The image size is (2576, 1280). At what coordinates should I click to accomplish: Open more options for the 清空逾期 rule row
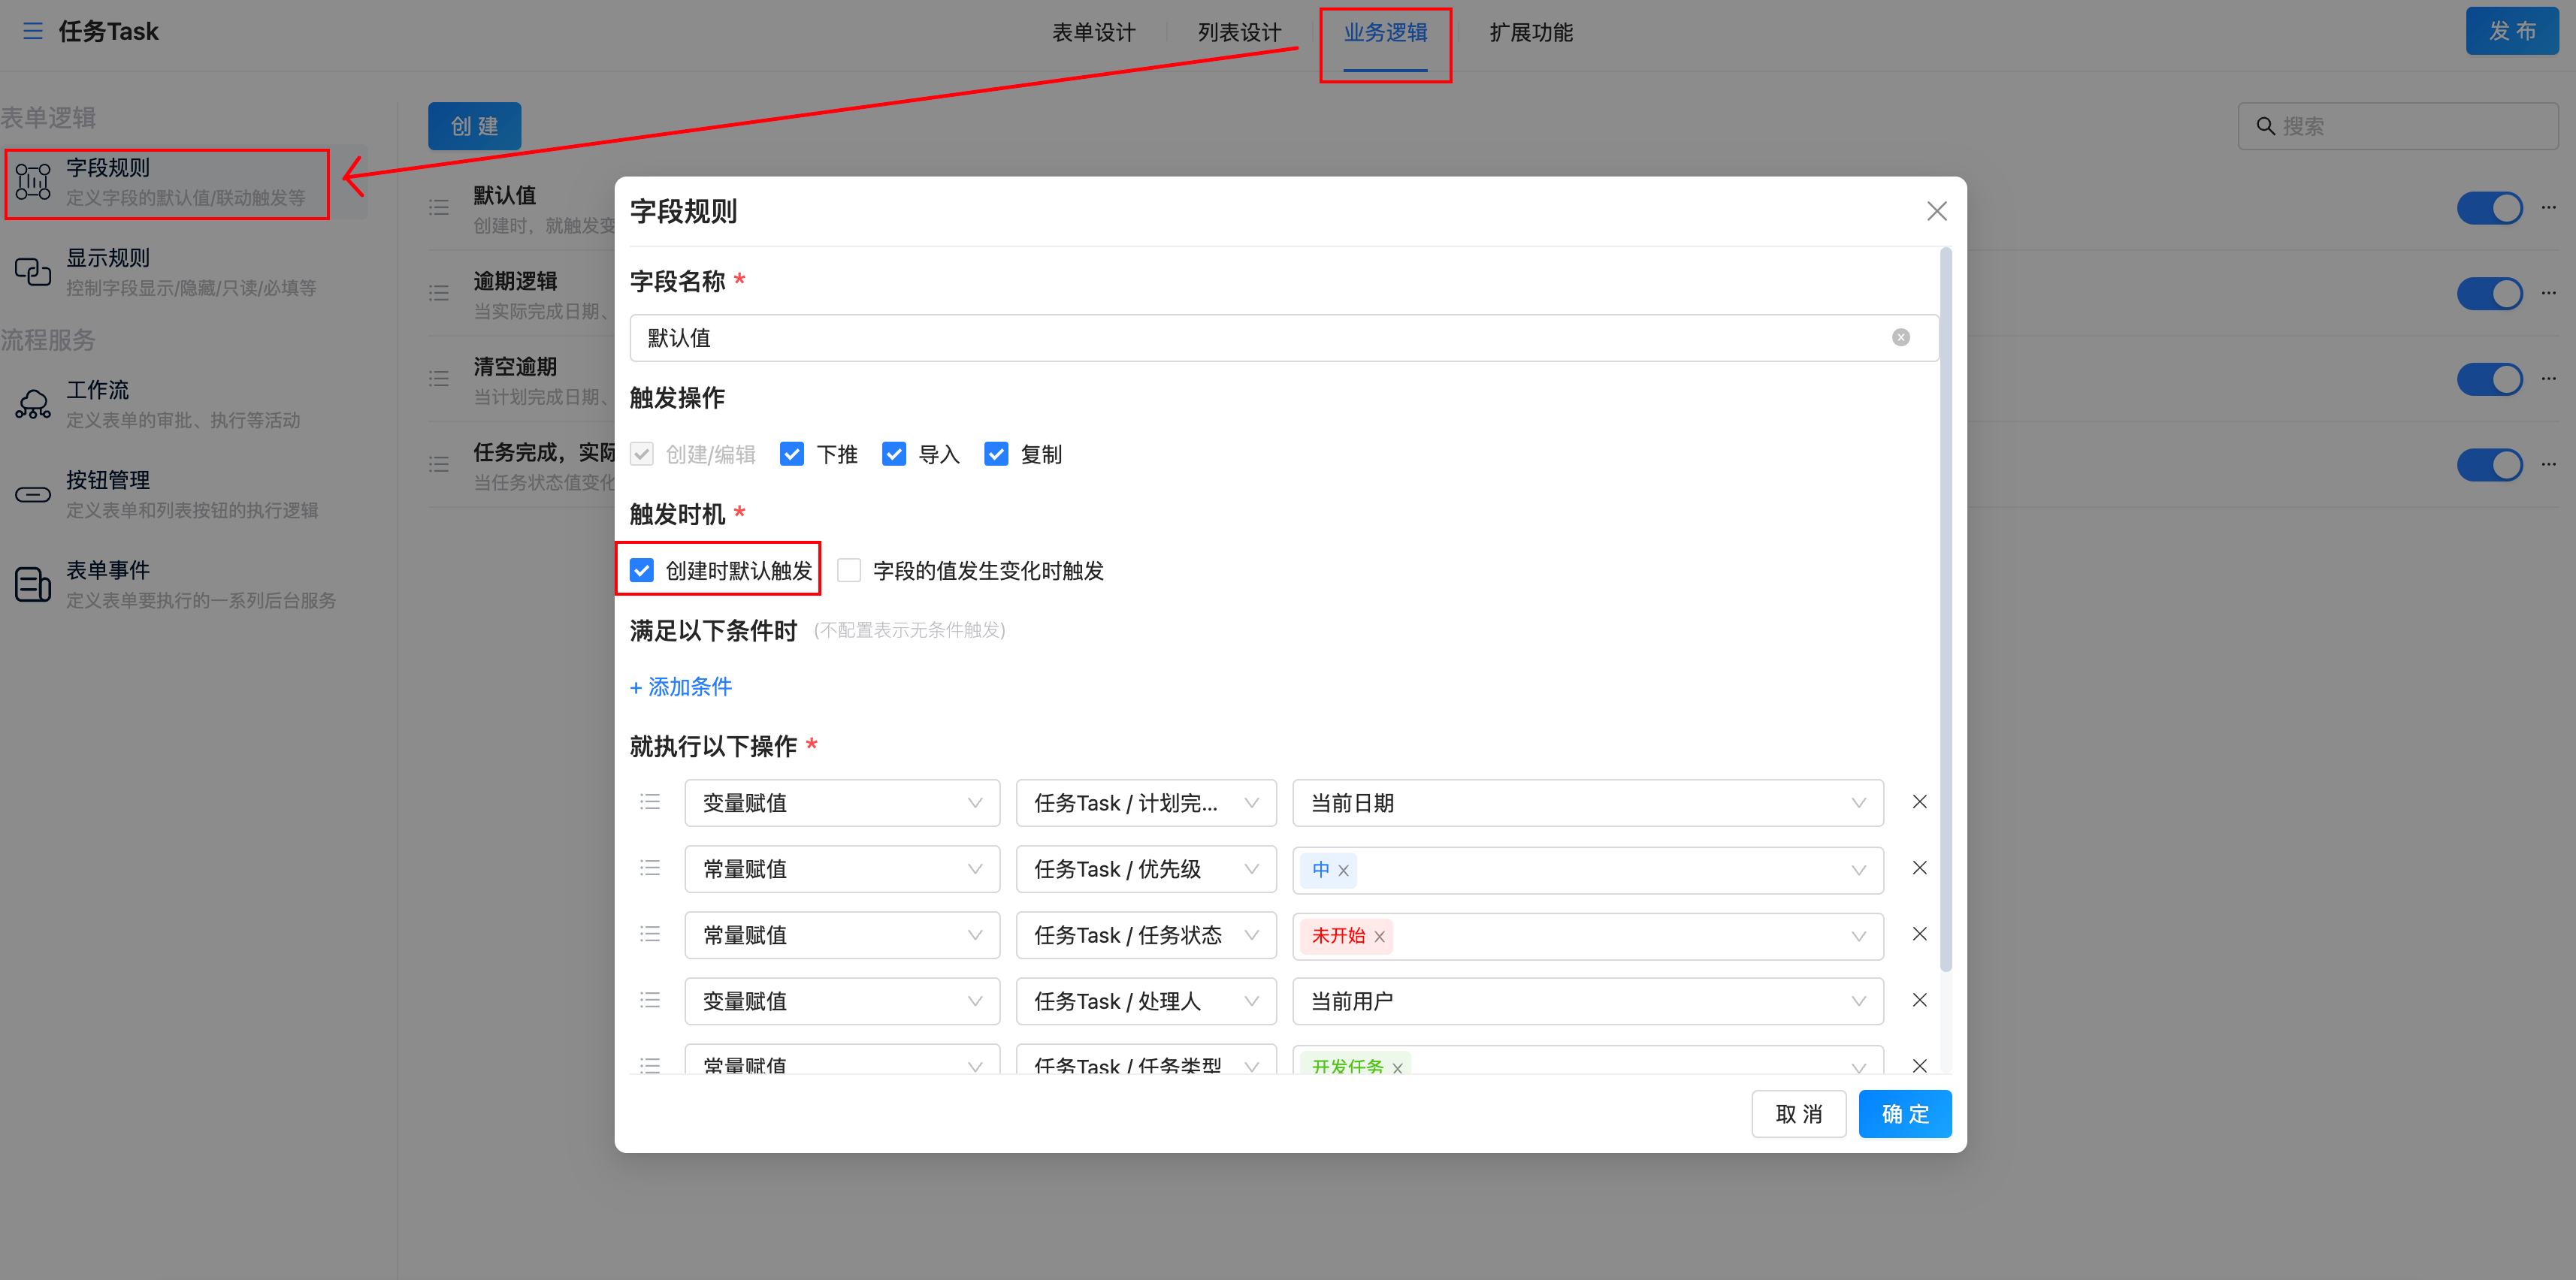tap(2548, 379)
